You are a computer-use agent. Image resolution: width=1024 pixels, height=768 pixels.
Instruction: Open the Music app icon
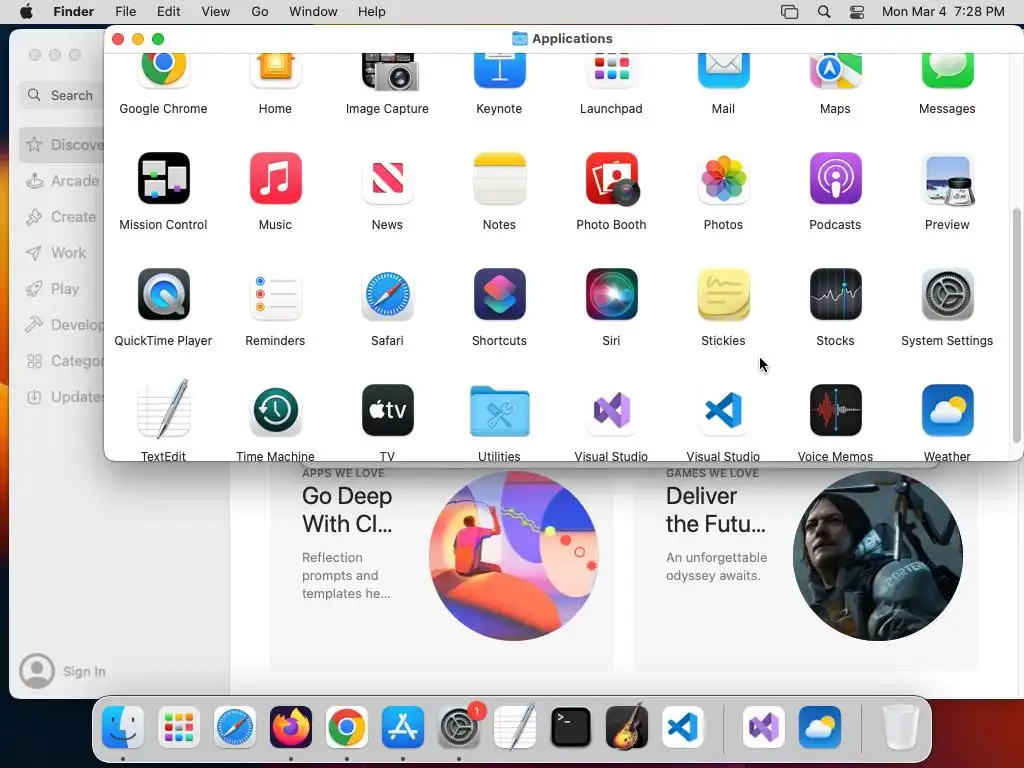click(x=275, y=178)
